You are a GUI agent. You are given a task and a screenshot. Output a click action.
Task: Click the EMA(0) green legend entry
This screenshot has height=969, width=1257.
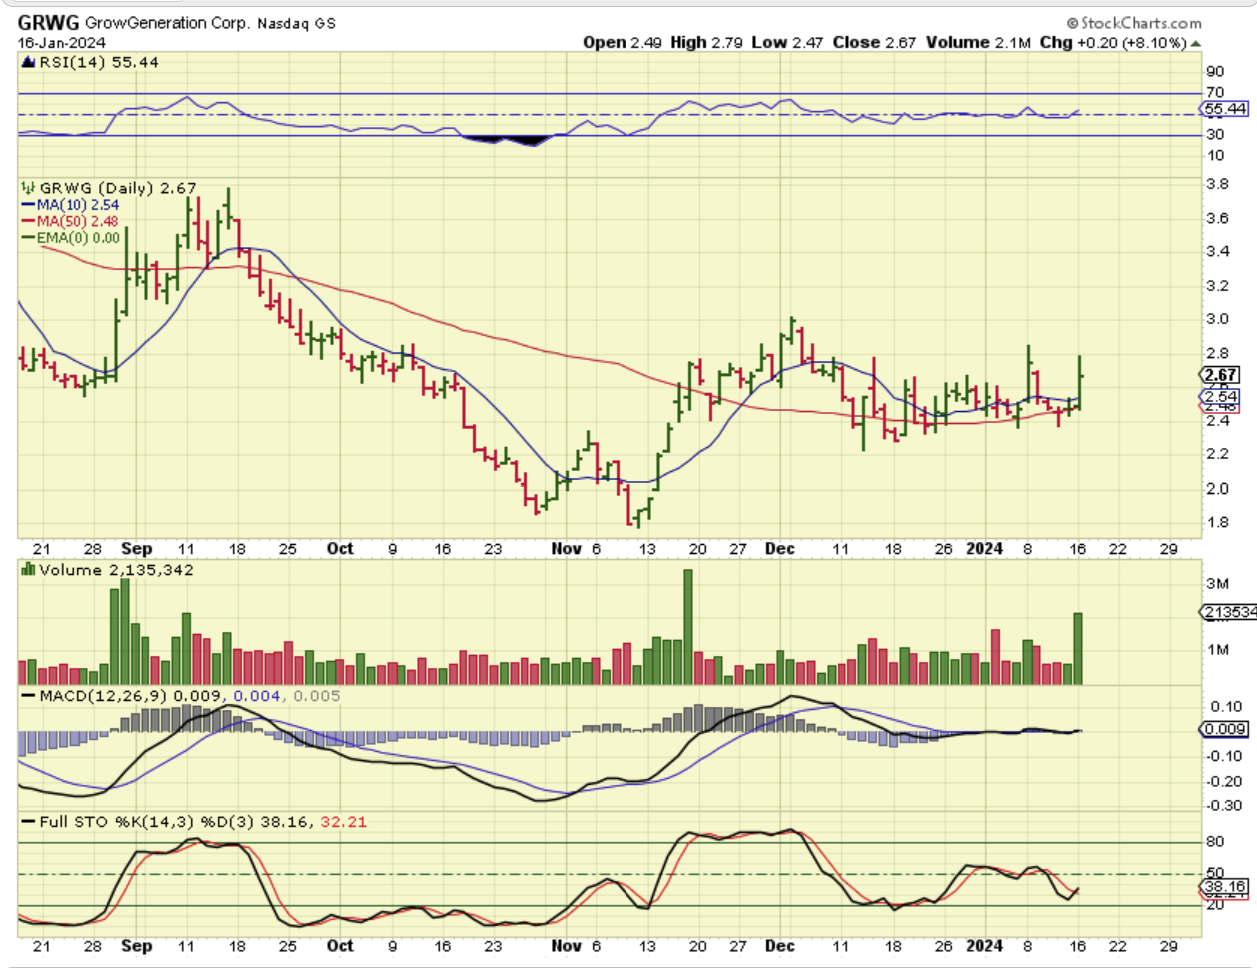(70, 237)
